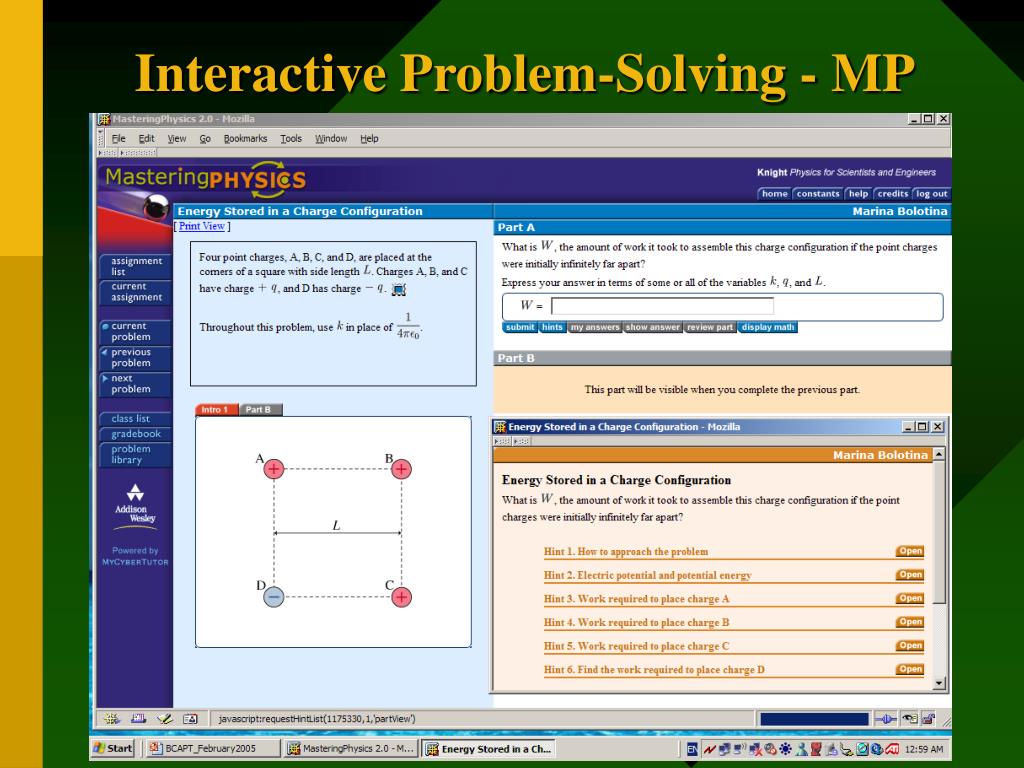Open Mozilla Mail icon in status bar

tap(138, 719)
